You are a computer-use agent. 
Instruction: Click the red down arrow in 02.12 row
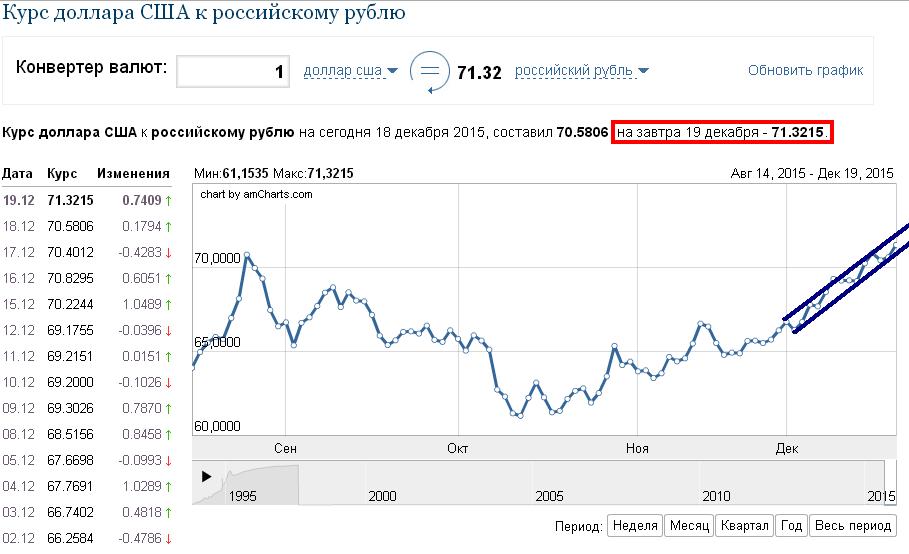pos(168,539)
